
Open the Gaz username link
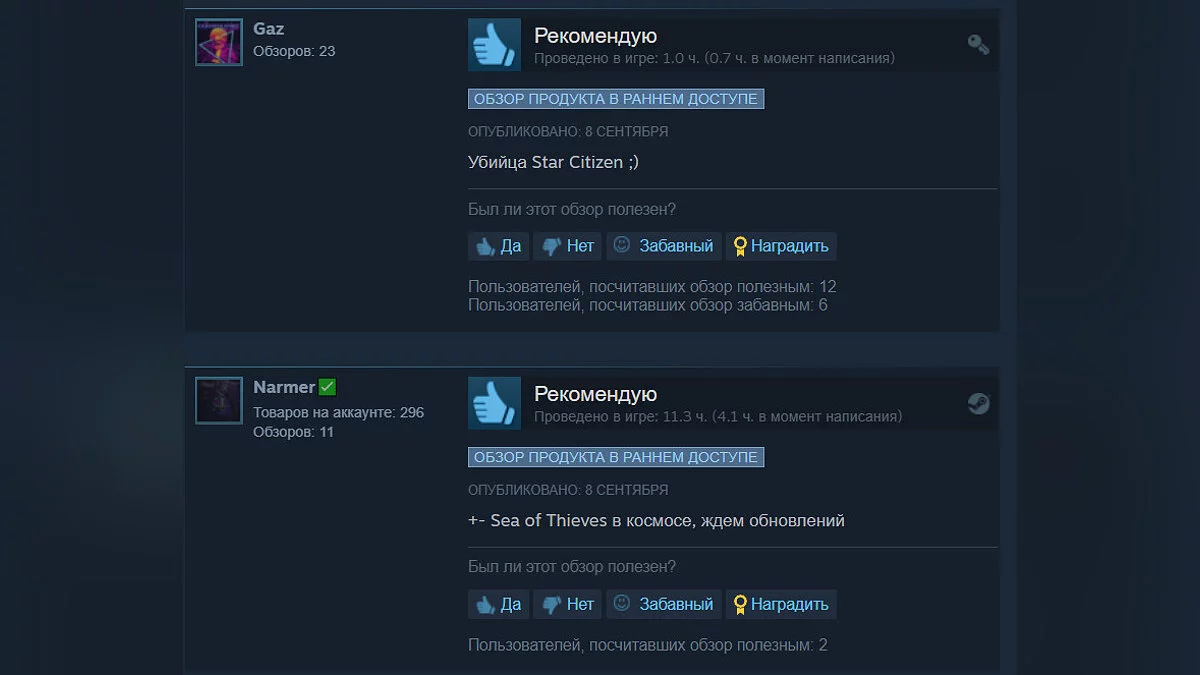pos(269,29)
